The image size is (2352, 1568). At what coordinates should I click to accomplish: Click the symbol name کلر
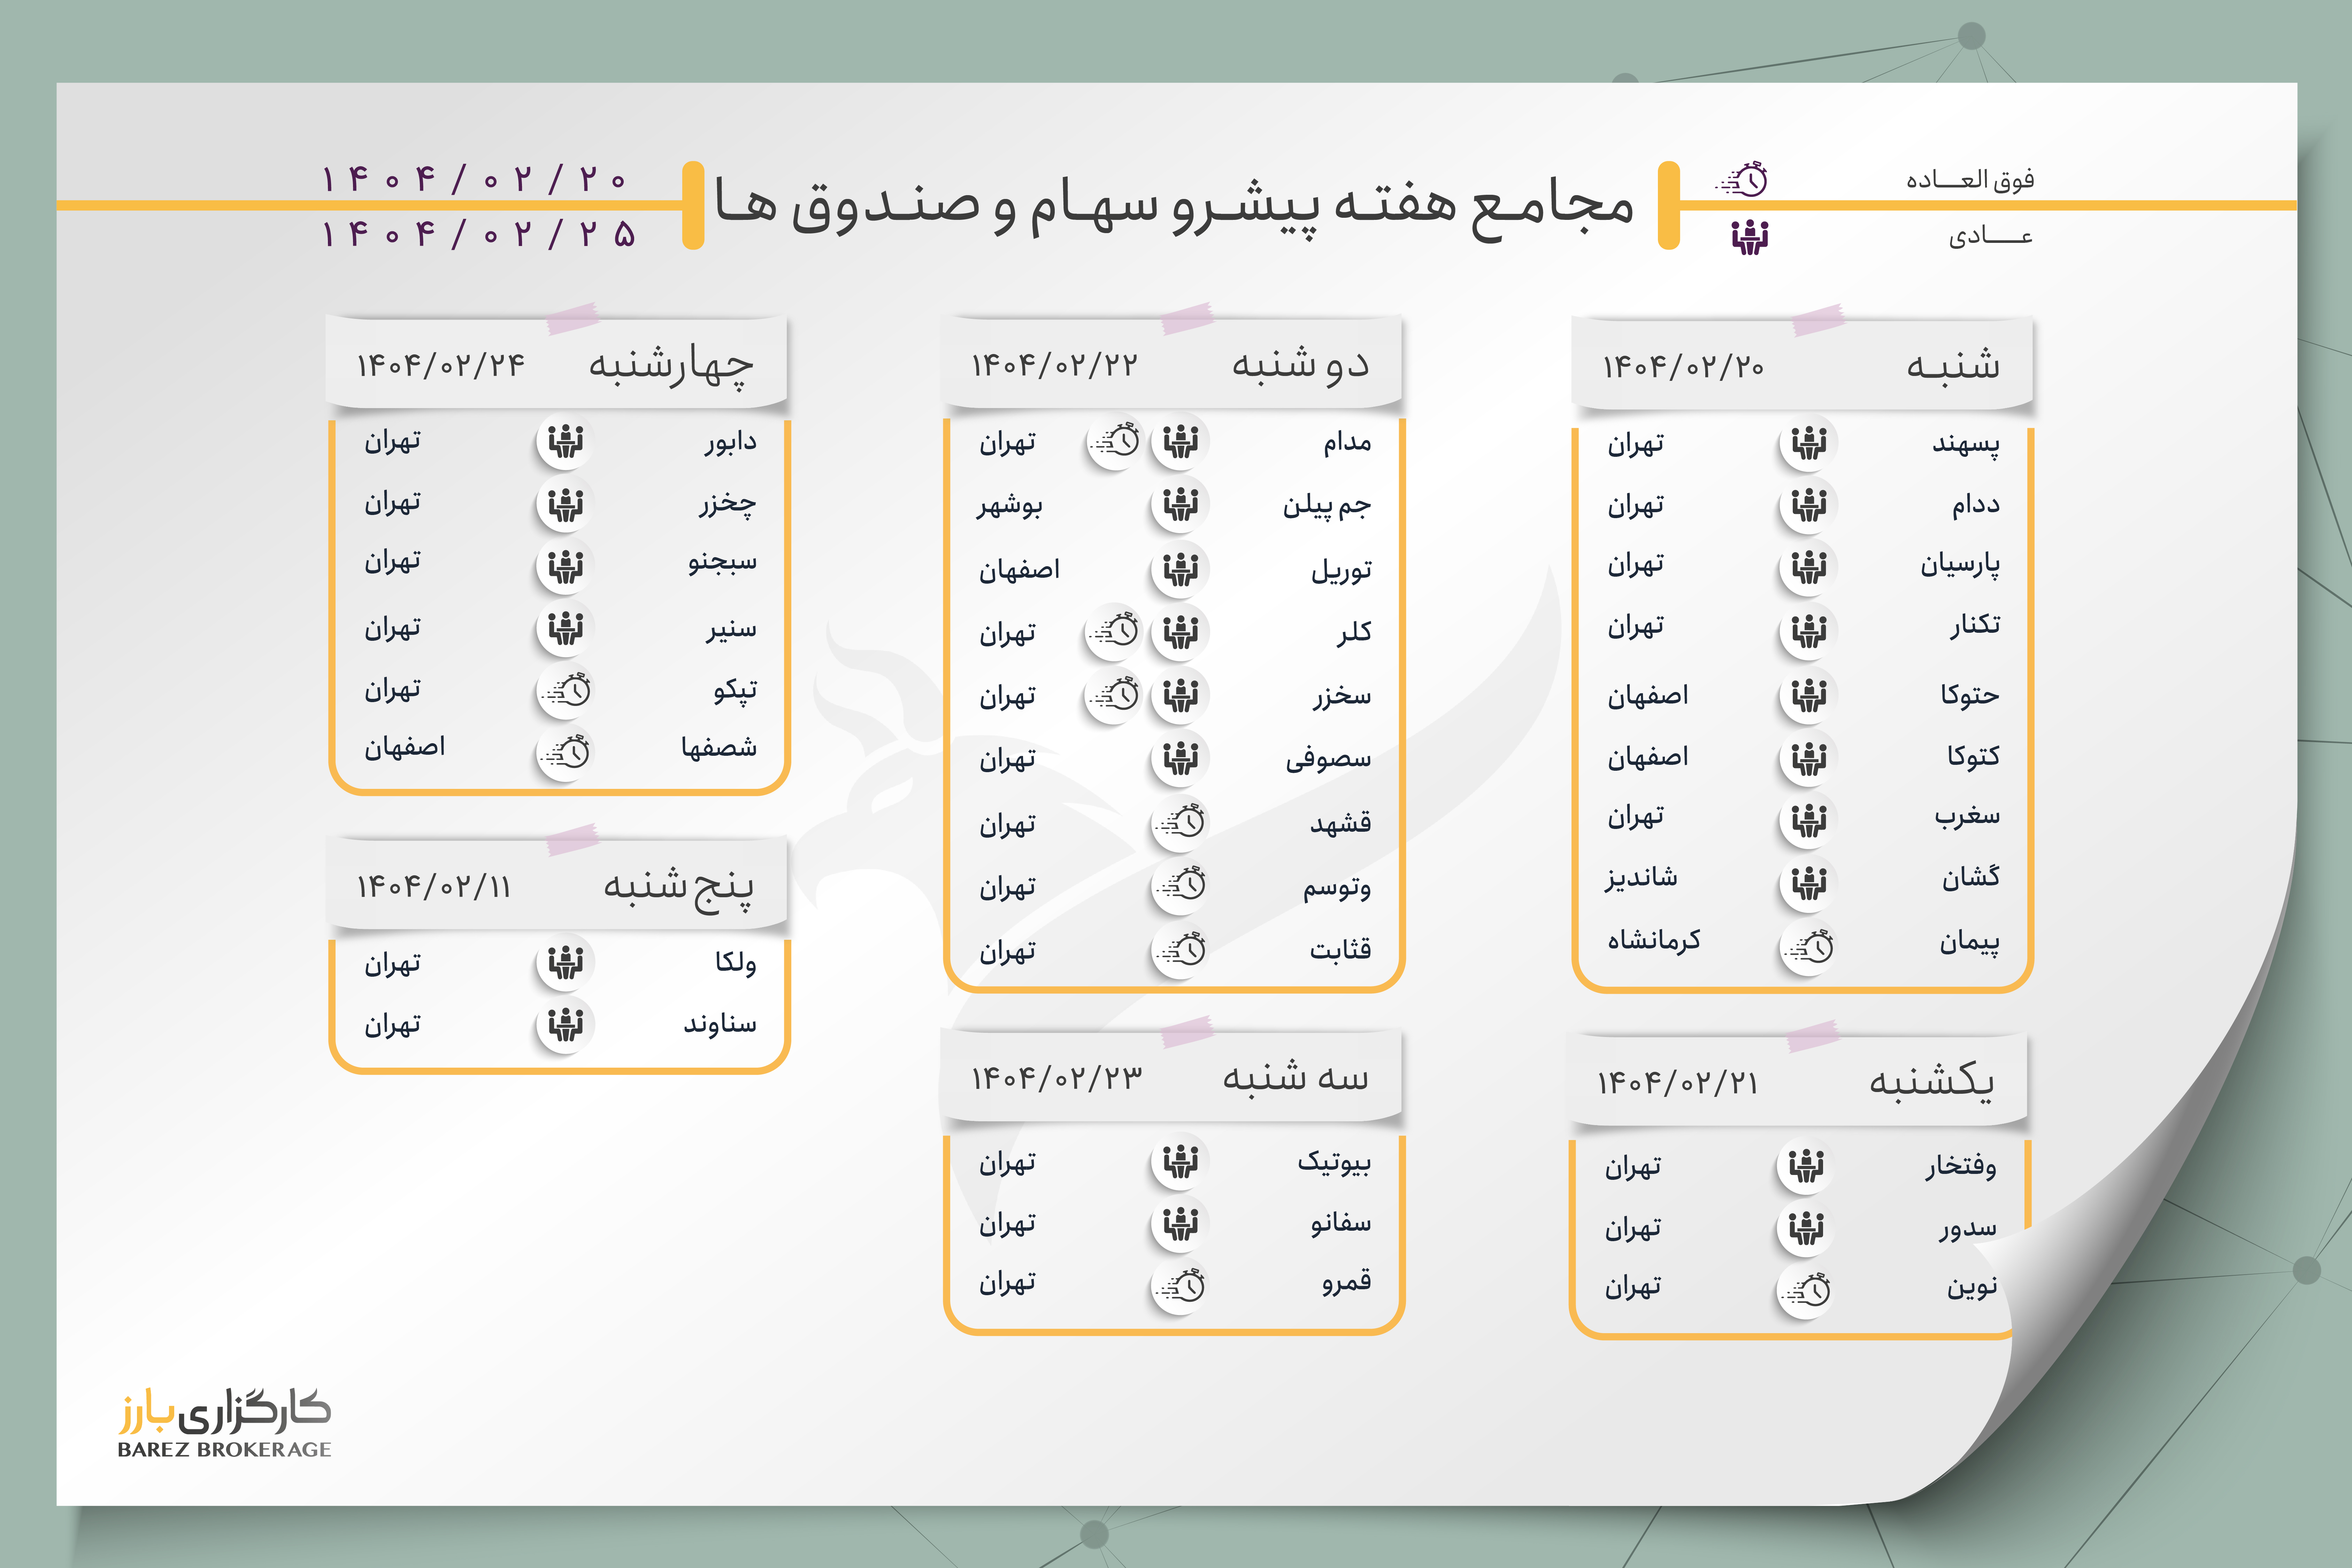1354,632
